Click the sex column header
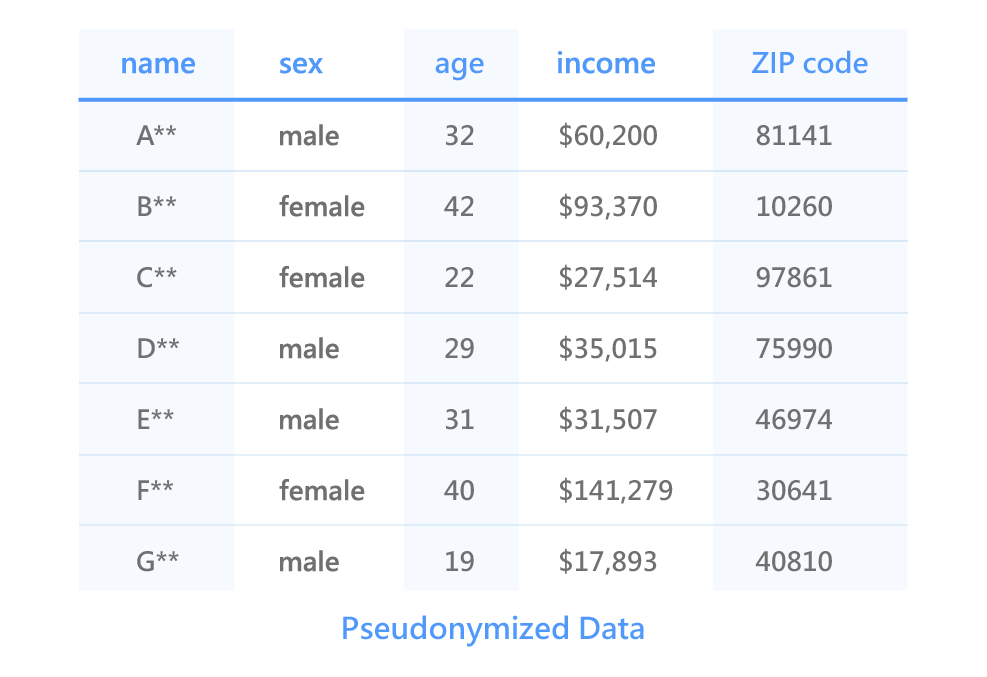The height and width of the screenshot is (677, 987). pos(301,64)
